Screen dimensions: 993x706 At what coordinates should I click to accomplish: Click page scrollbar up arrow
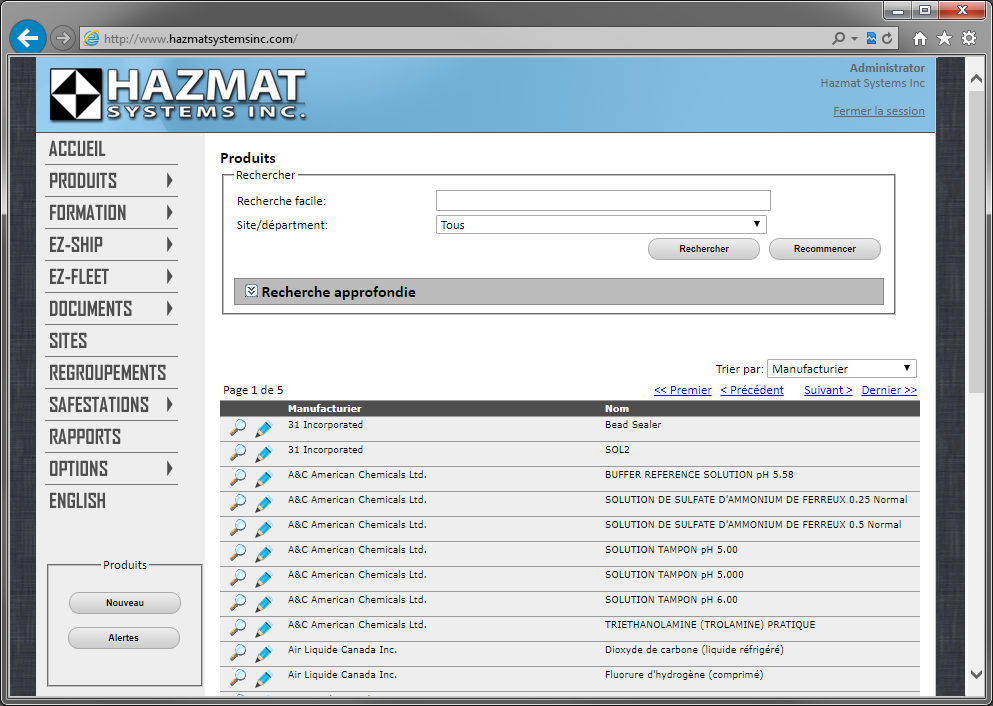coord(977,79)
